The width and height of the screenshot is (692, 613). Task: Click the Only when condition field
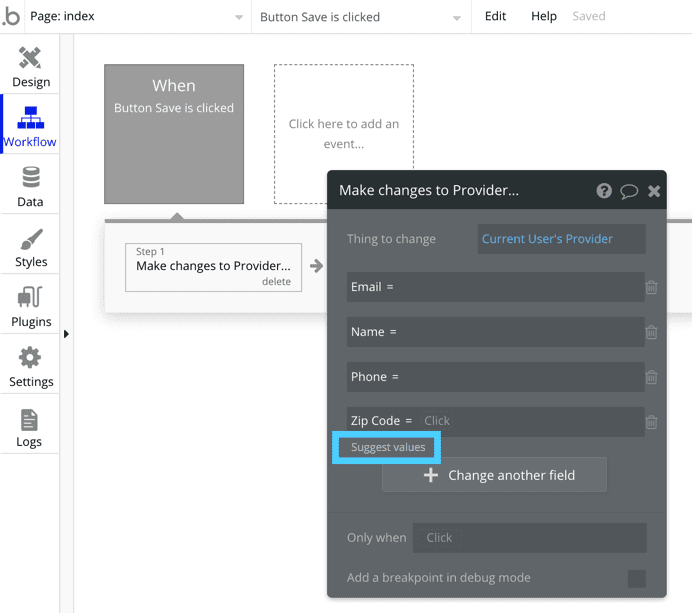click(529, 538)
